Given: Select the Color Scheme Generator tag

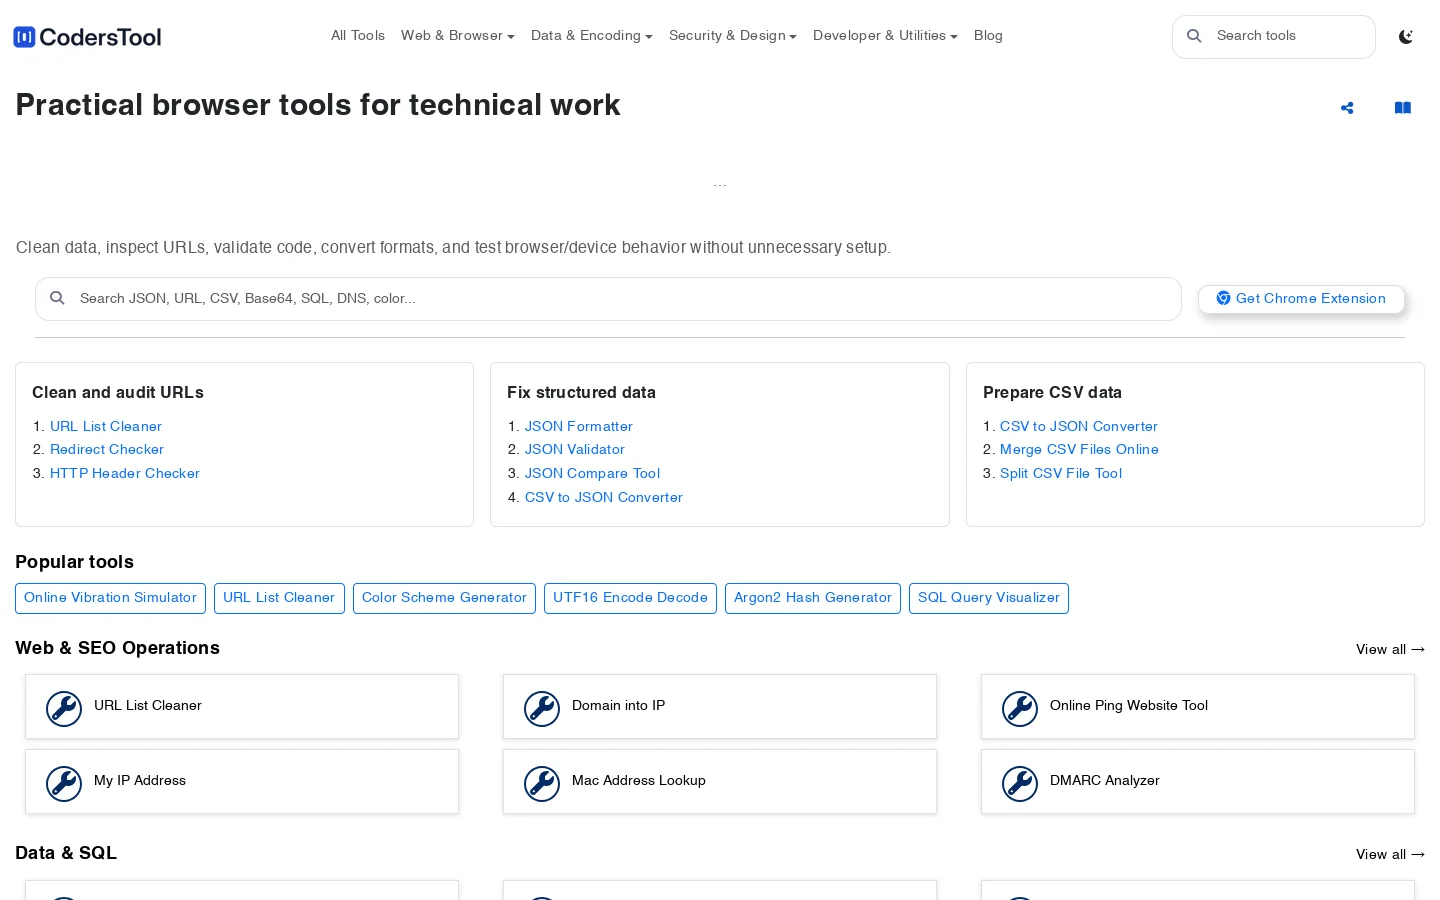Looking at the screenshot, I should click(x=444, y=598).
